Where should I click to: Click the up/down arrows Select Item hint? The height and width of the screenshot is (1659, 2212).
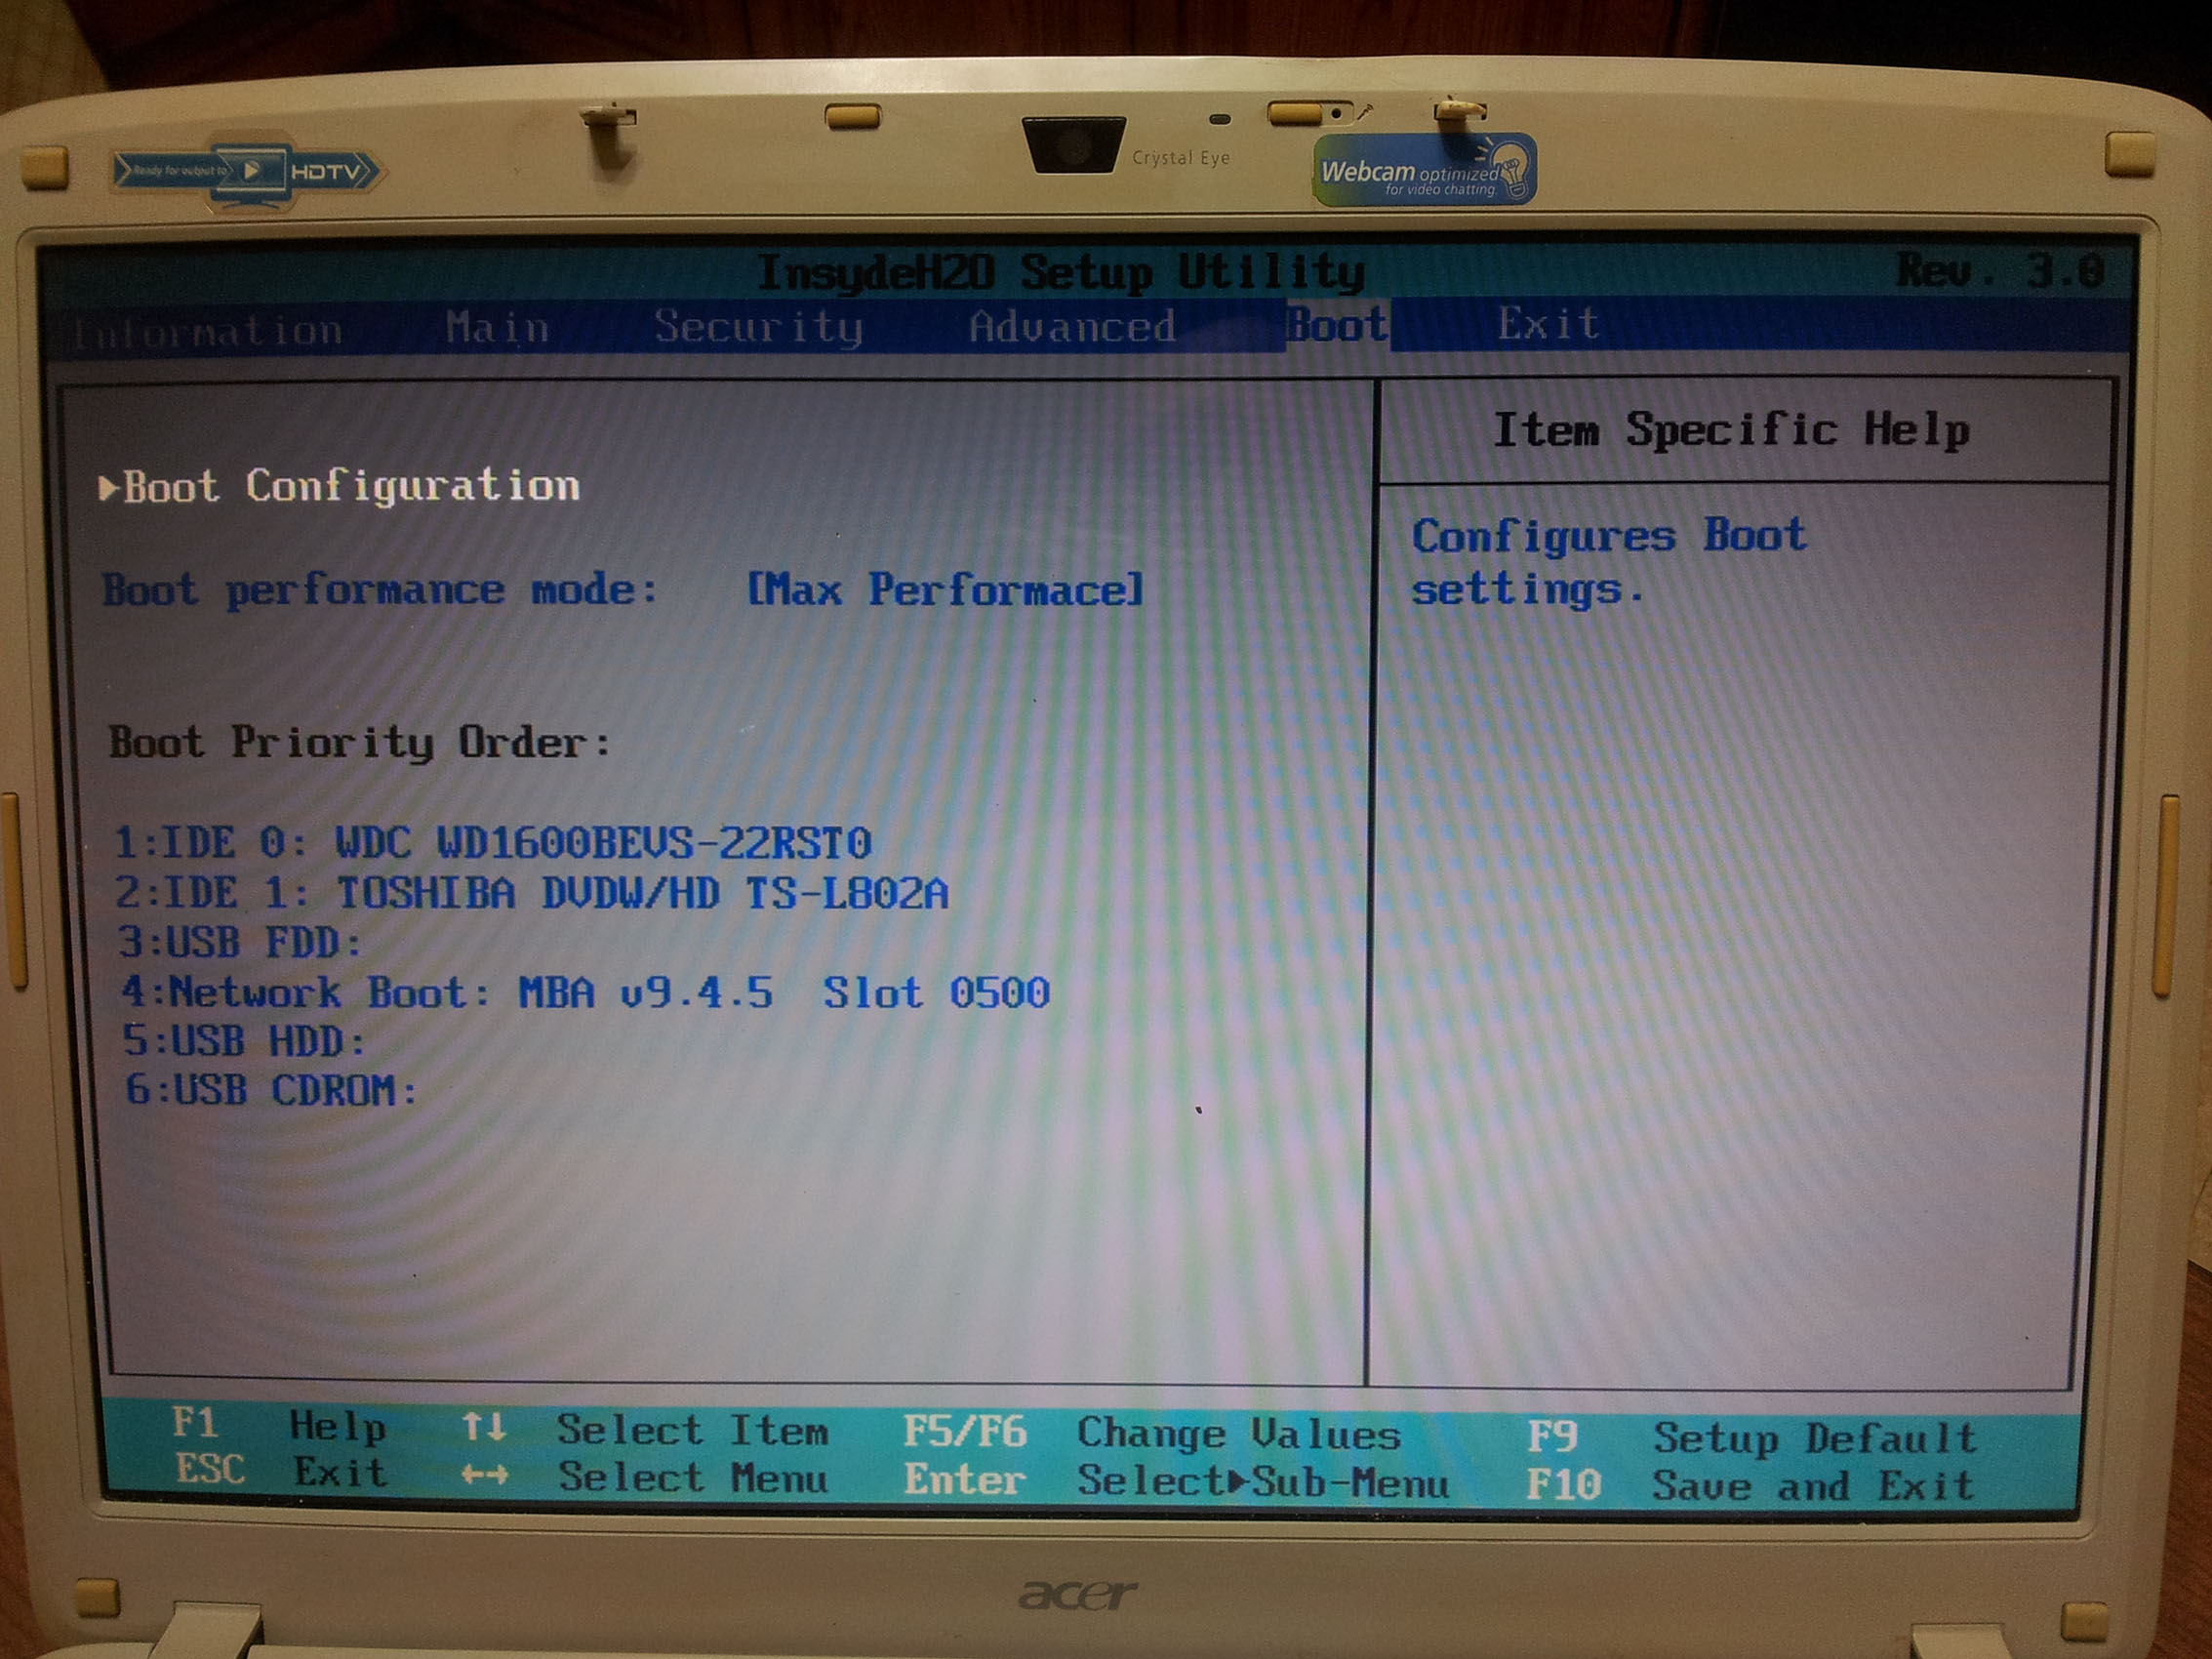click(645, 1430)
